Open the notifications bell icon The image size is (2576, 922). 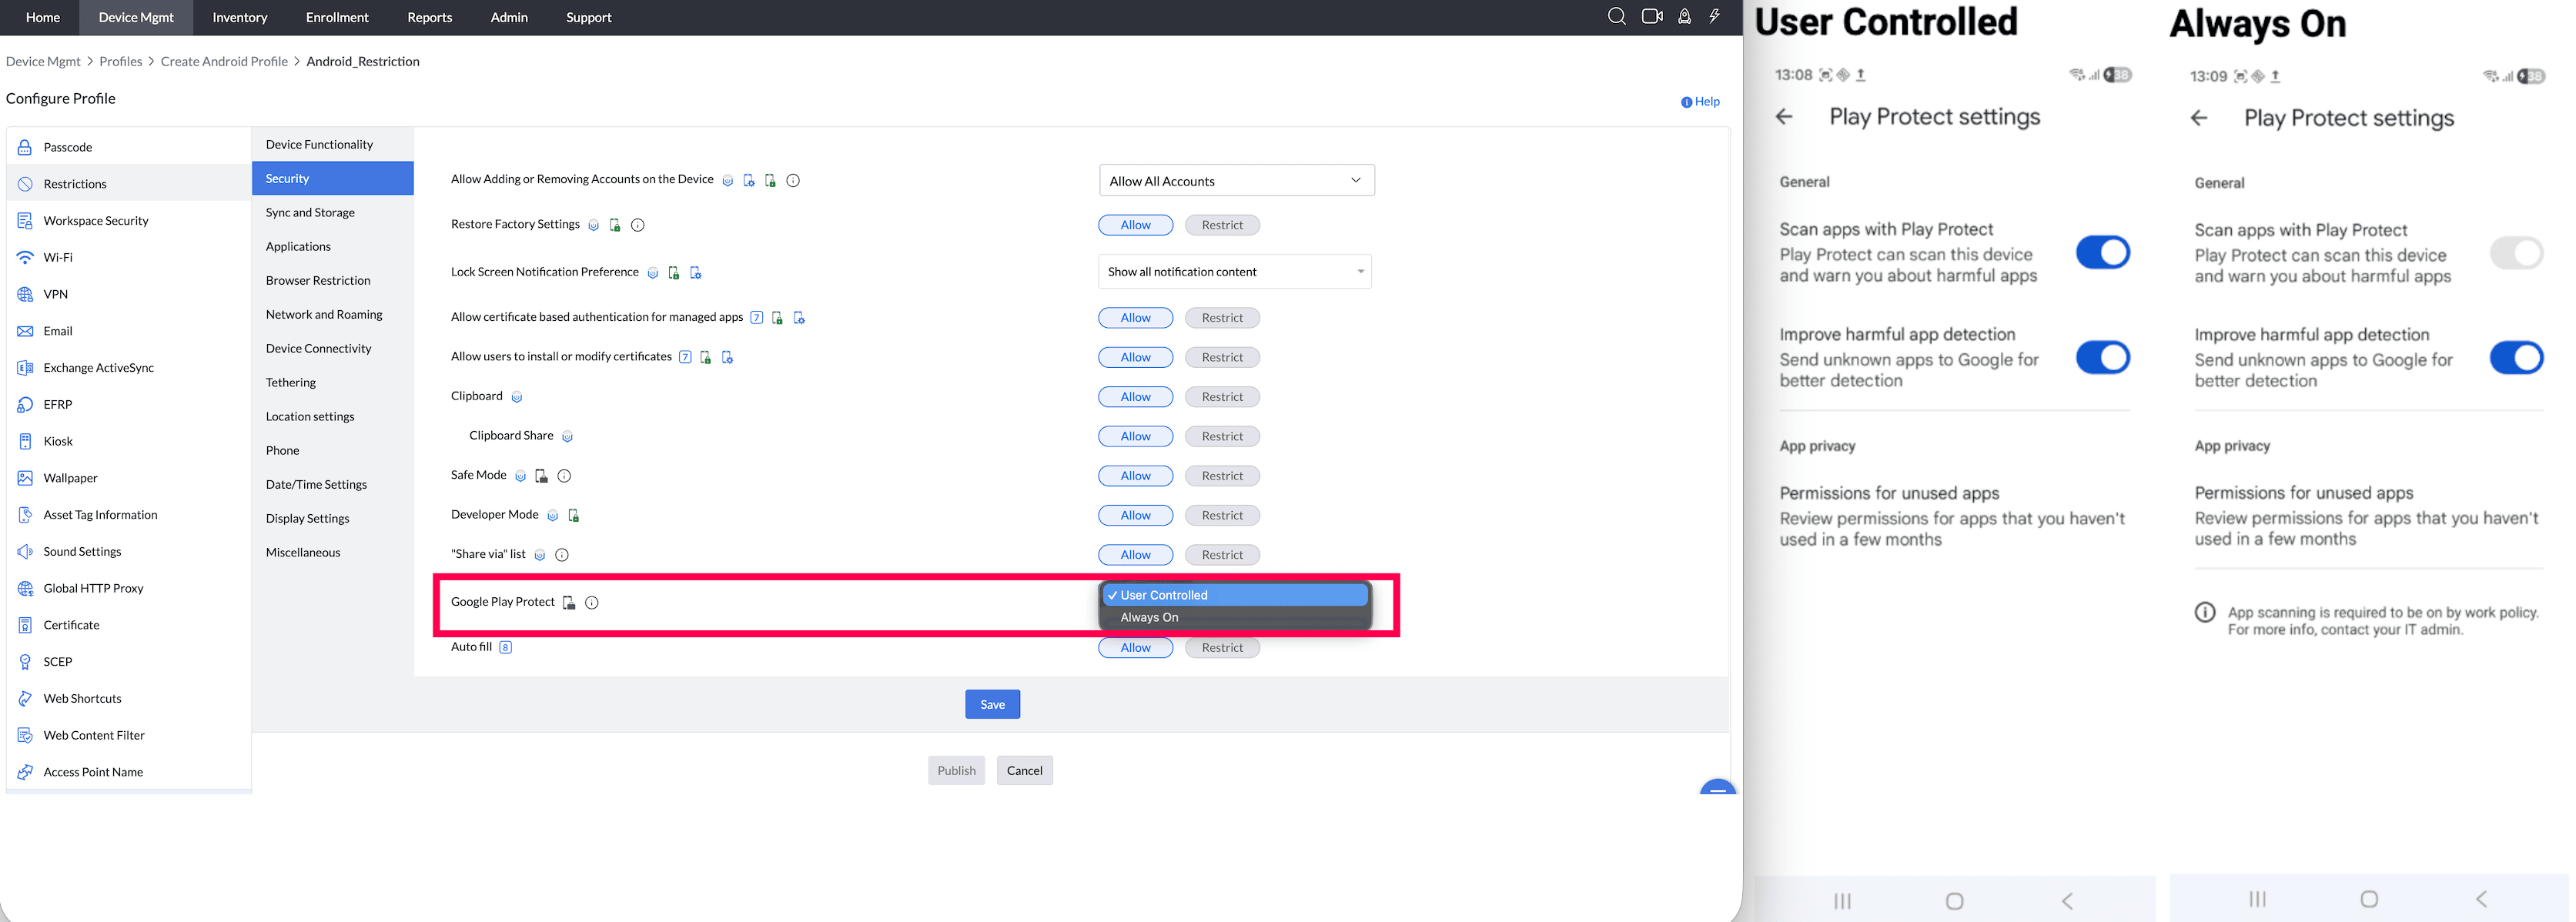(x=1685, y=16)
